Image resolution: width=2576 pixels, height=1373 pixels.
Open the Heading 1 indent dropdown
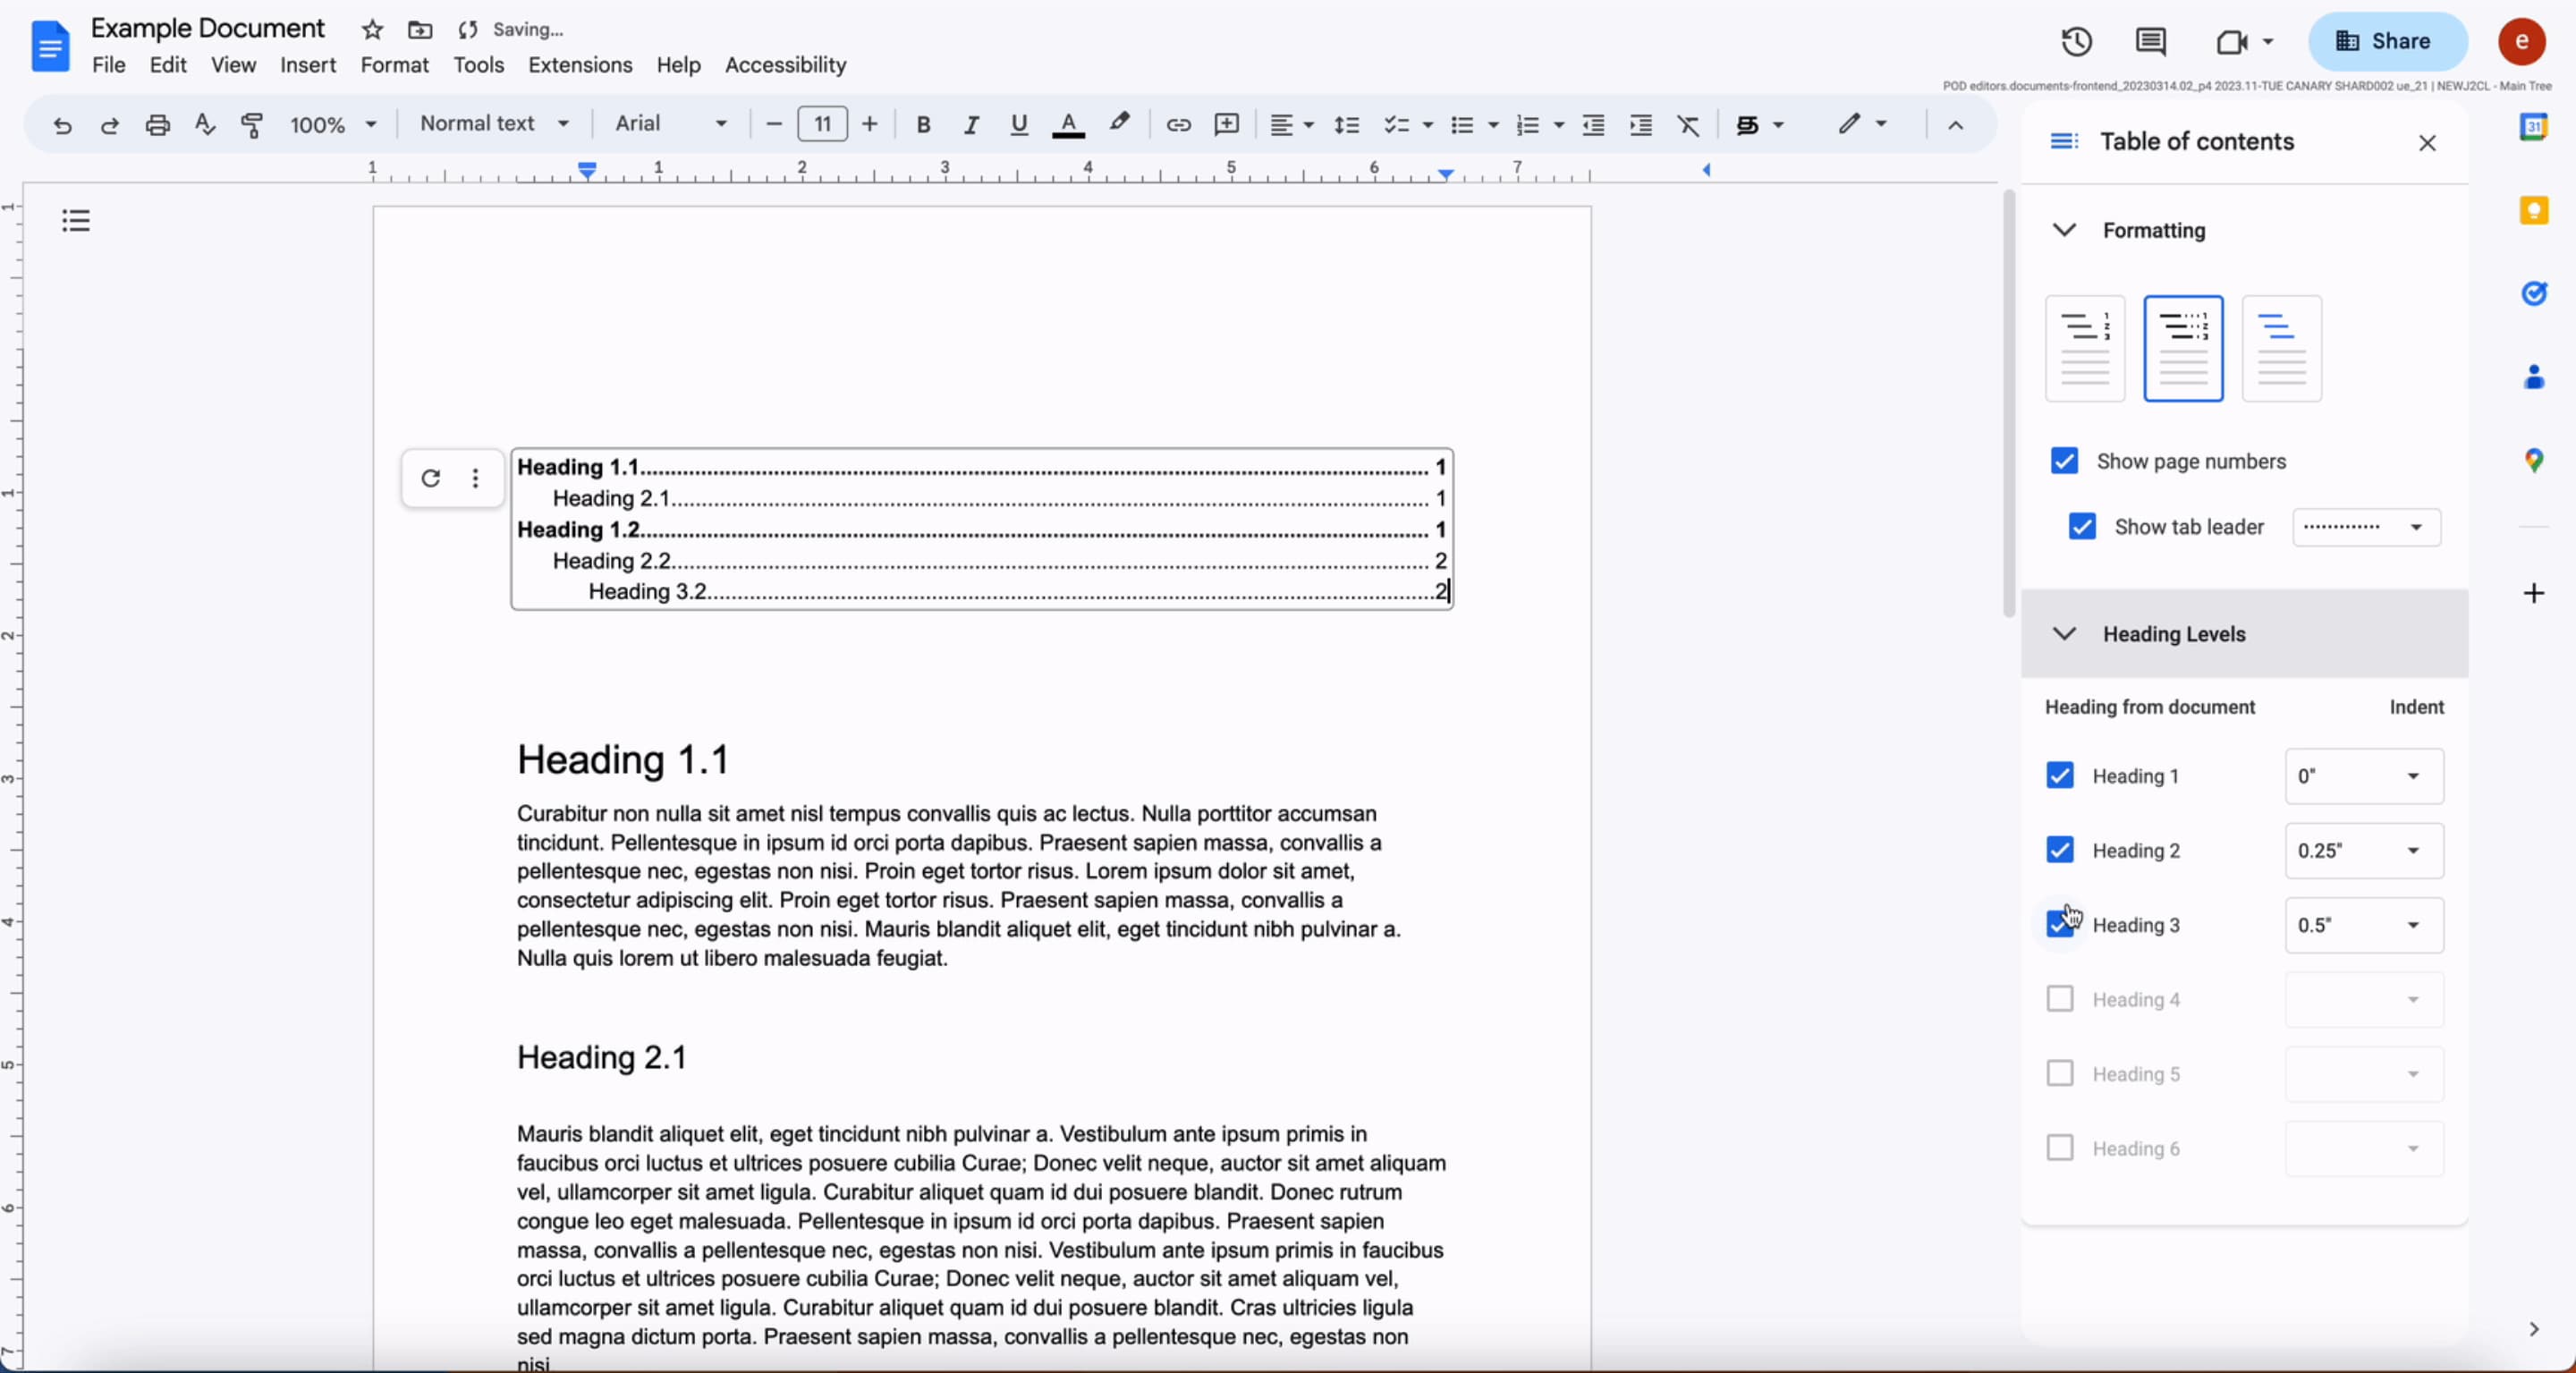click(2363, 776)
